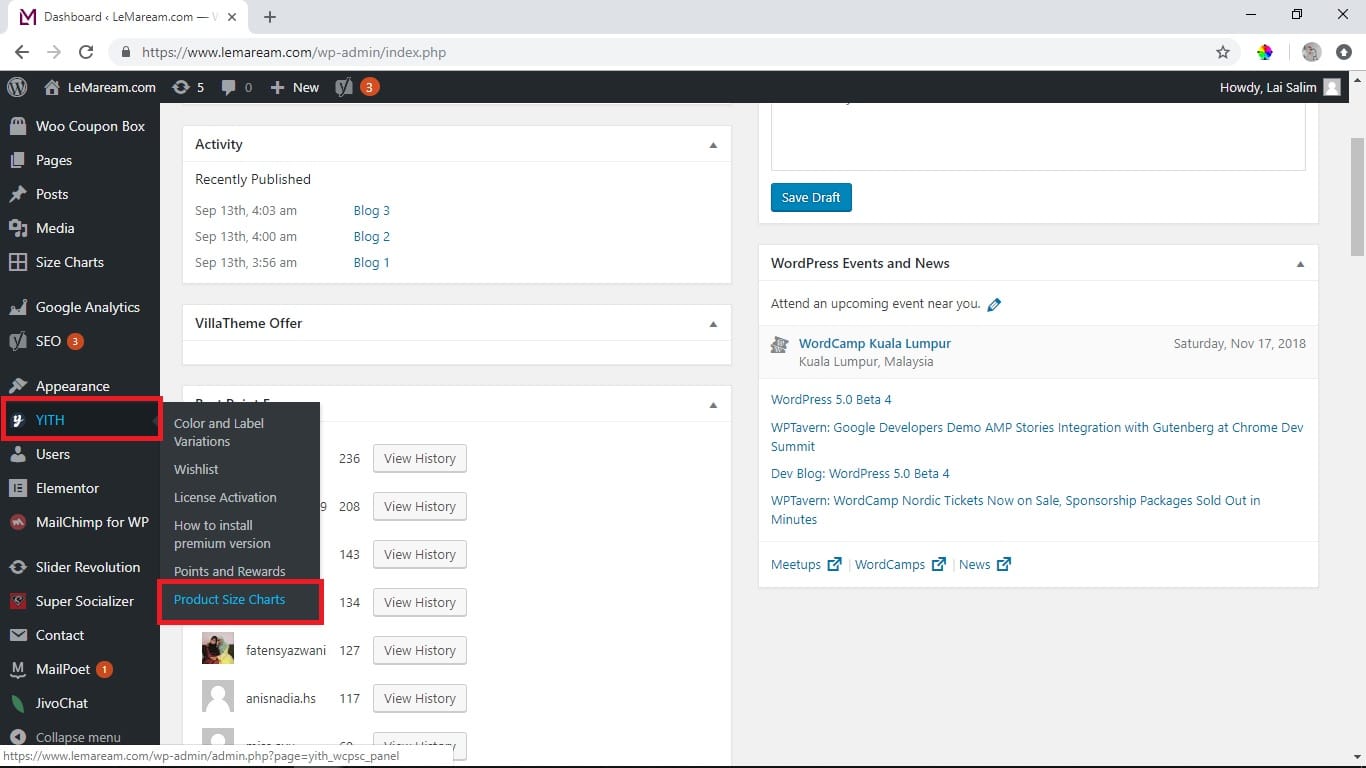The height and width of the screenshot is (768, 1366).
Task: Open WordCamp Kuala Lumpur event link
Action: pyautogui.click(x=875, y=343)
